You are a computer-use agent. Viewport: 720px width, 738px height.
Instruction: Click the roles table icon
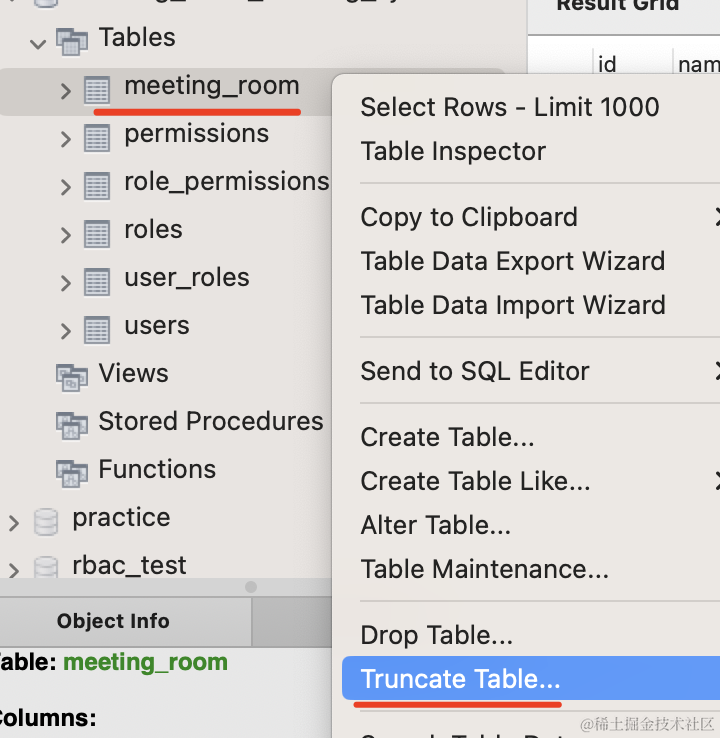[97, 234]
